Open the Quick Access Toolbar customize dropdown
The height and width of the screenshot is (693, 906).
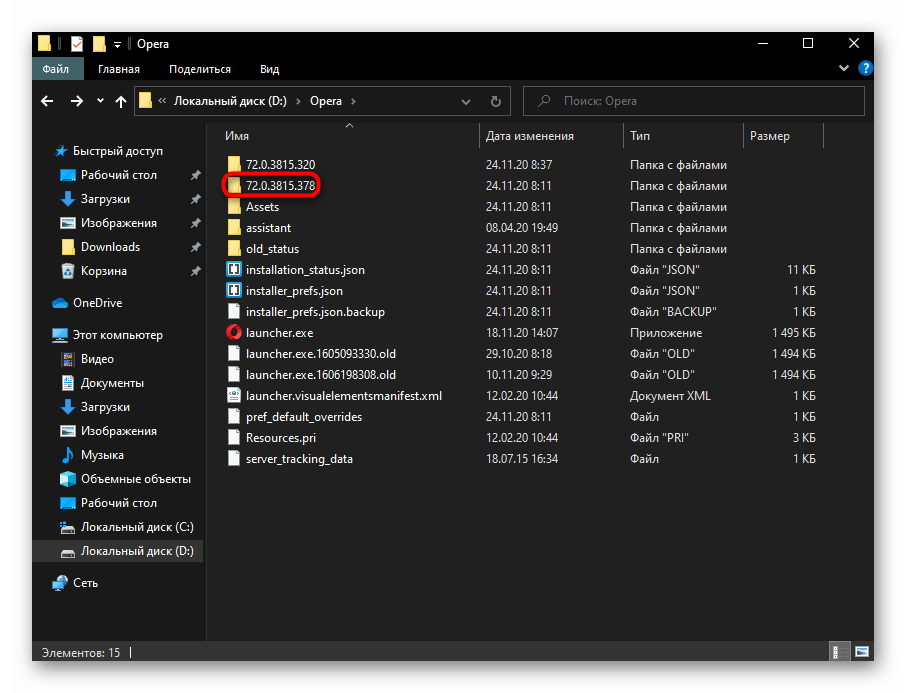[x=117, y=44]
